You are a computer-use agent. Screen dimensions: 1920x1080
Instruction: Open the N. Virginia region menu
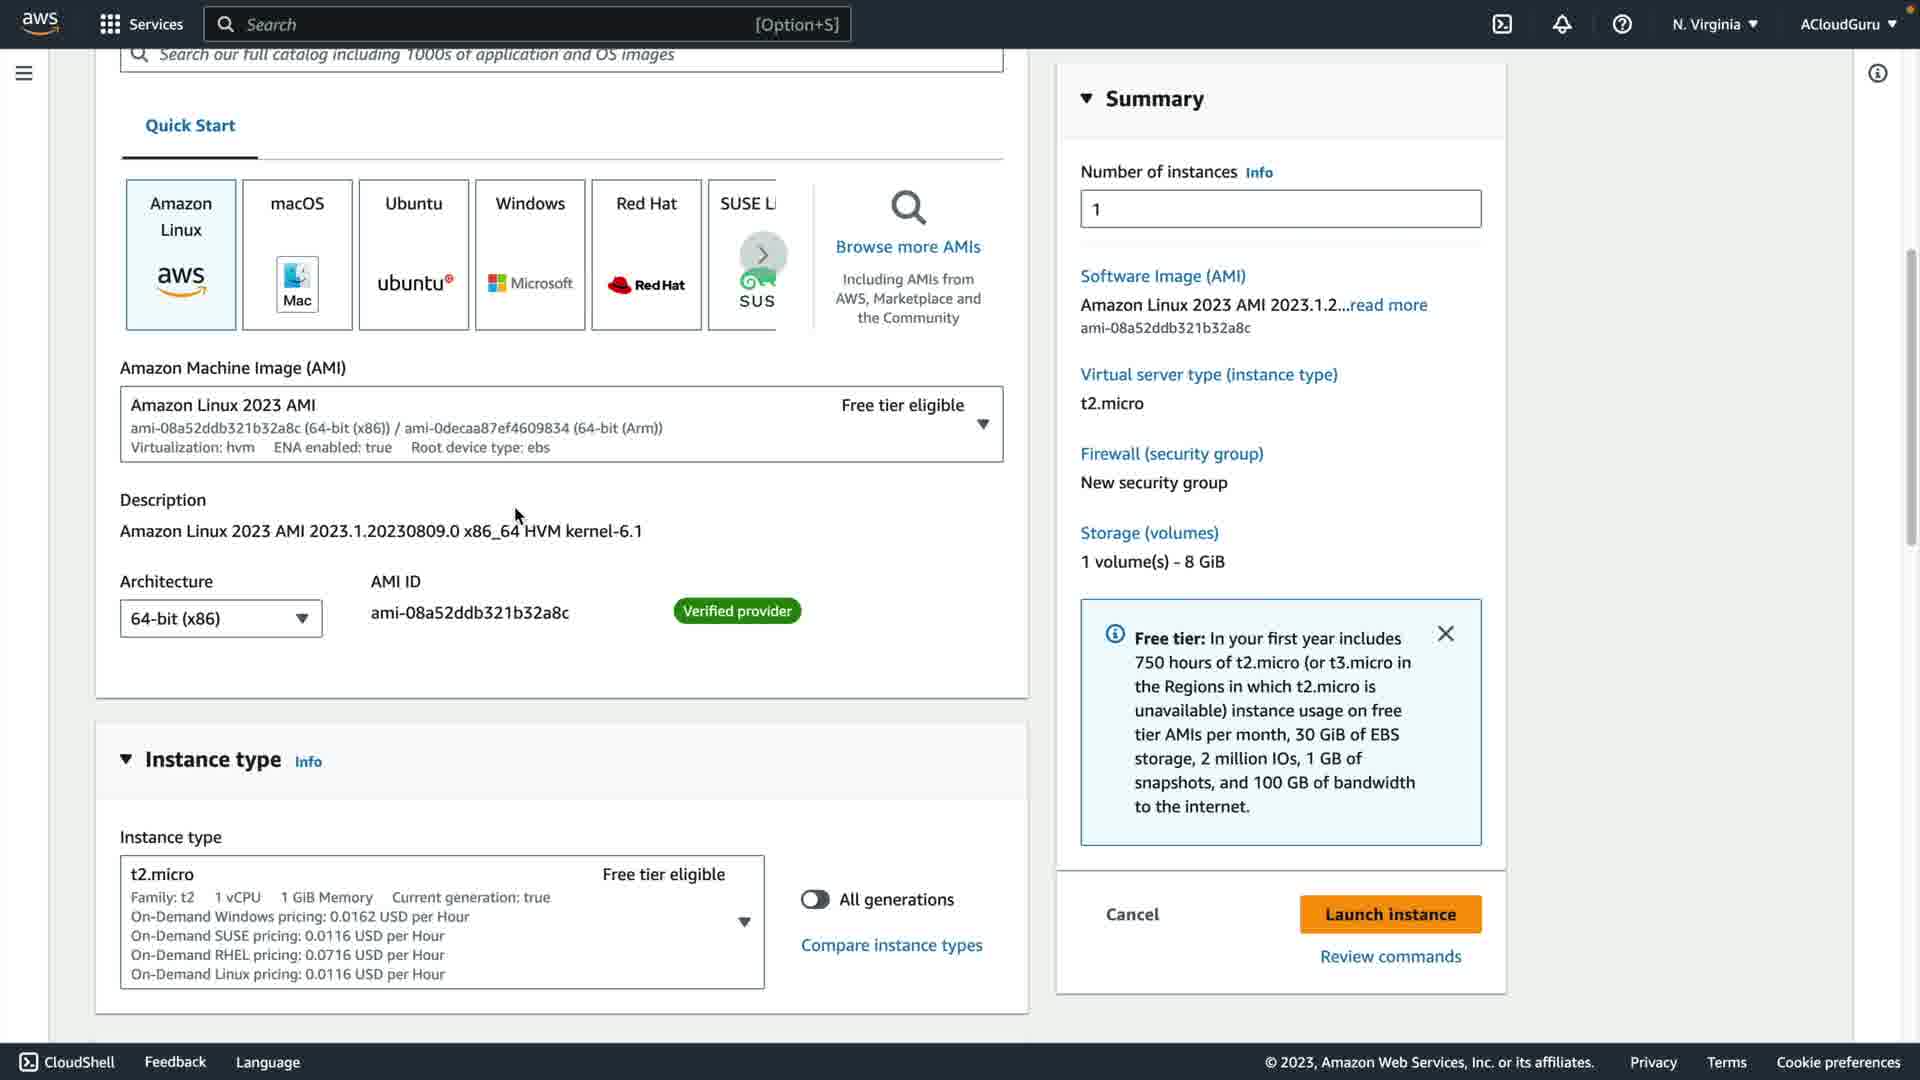pos(1714,24)
